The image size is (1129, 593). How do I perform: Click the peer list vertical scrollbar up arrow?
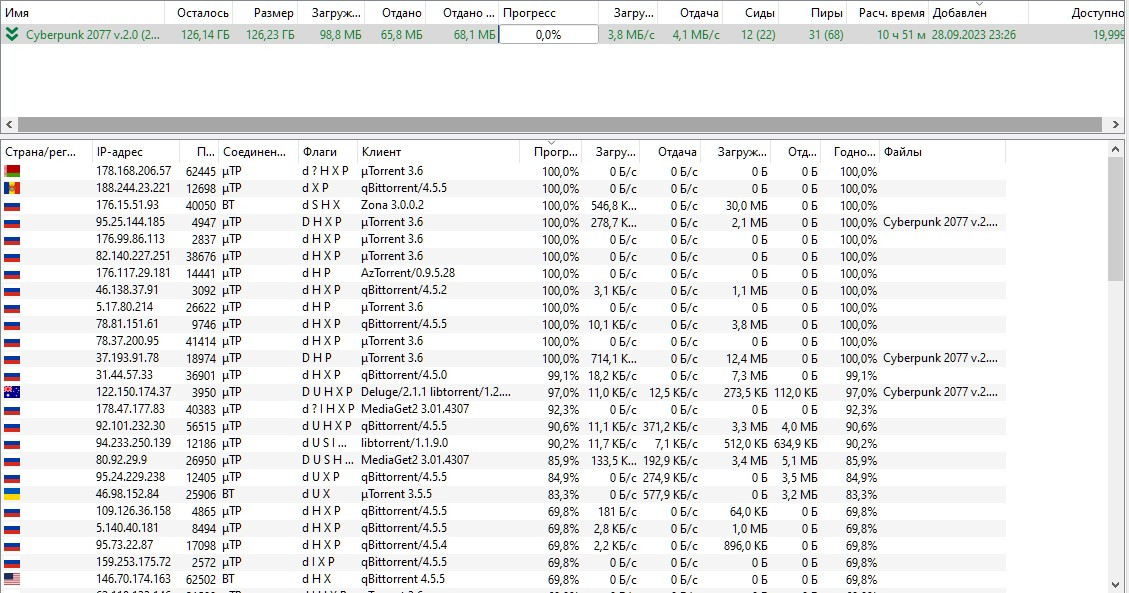pos(1117,150)
